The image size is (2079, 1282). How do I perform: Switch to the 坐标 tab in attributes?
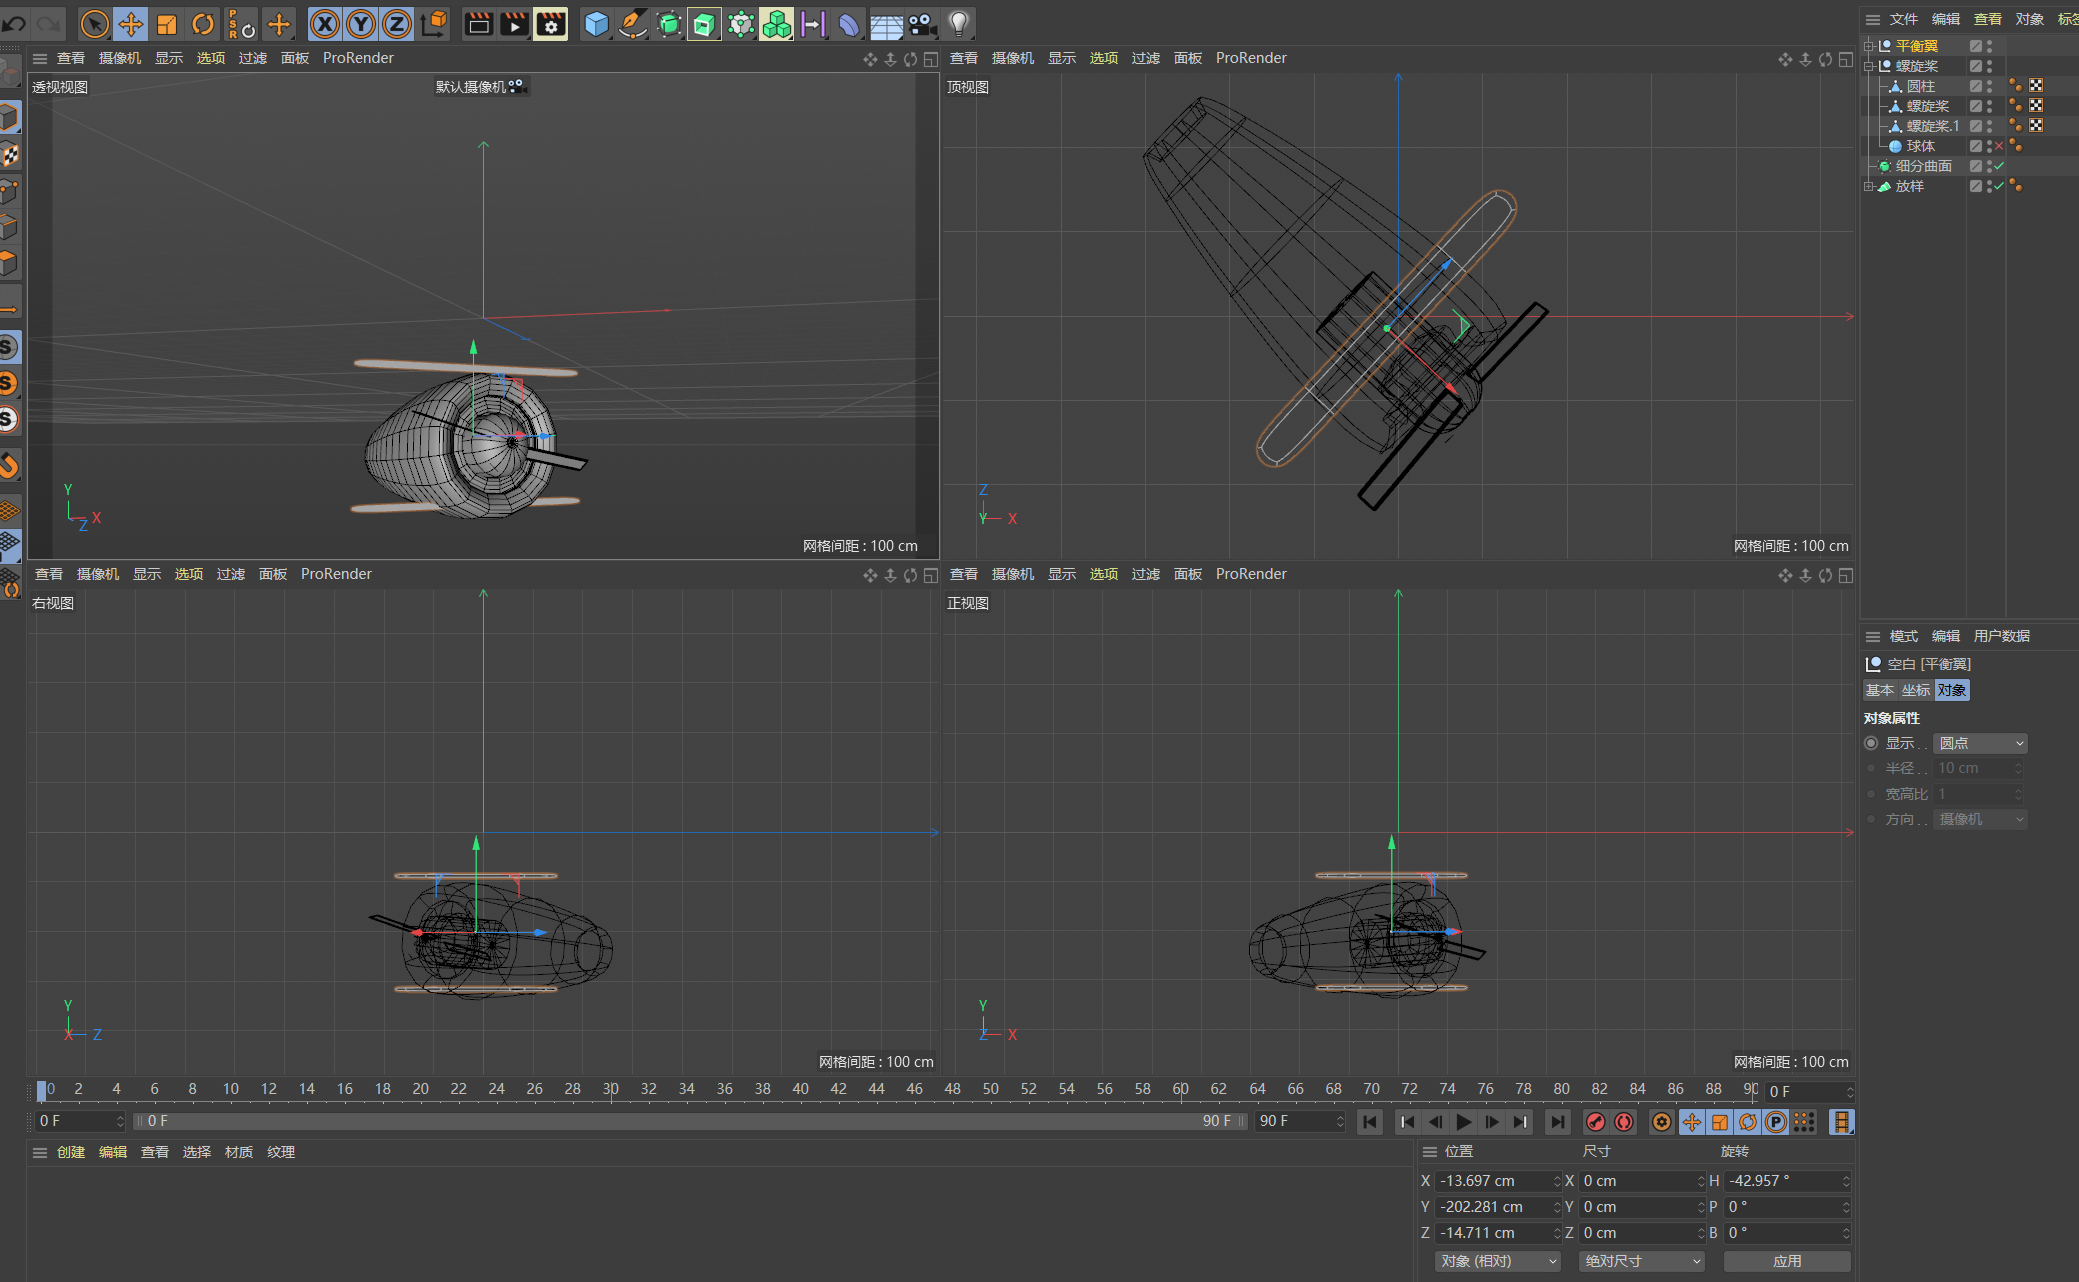click(1915, 690)
